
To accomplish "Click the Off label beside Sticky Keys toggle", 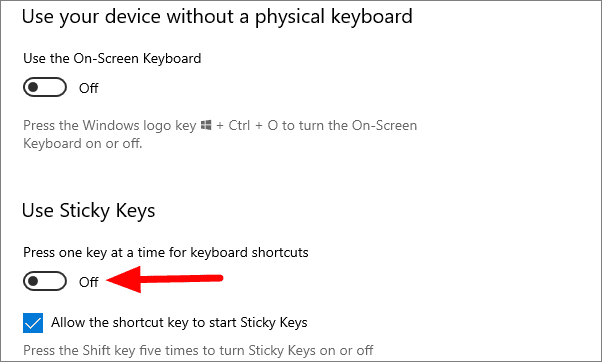I will tap(89, 282).
